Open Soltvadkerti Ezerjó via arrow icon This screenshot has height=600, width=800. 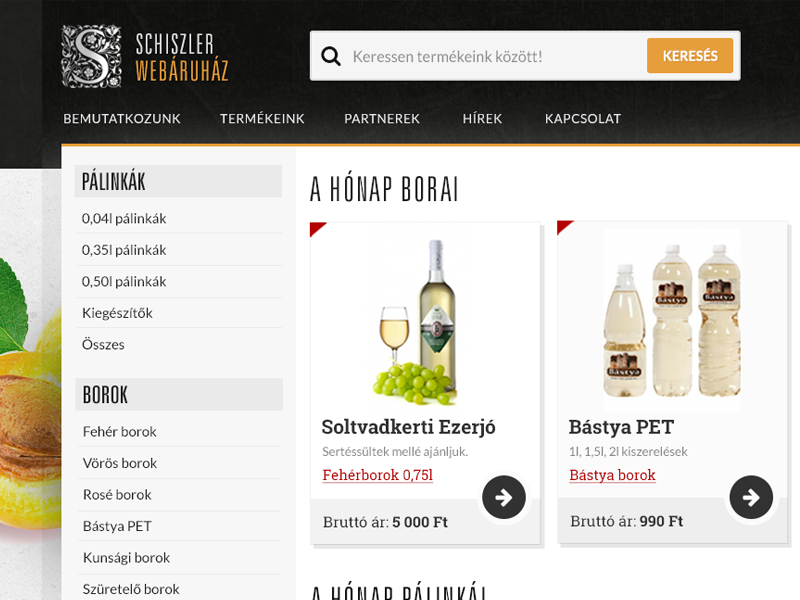coord(504,497)
